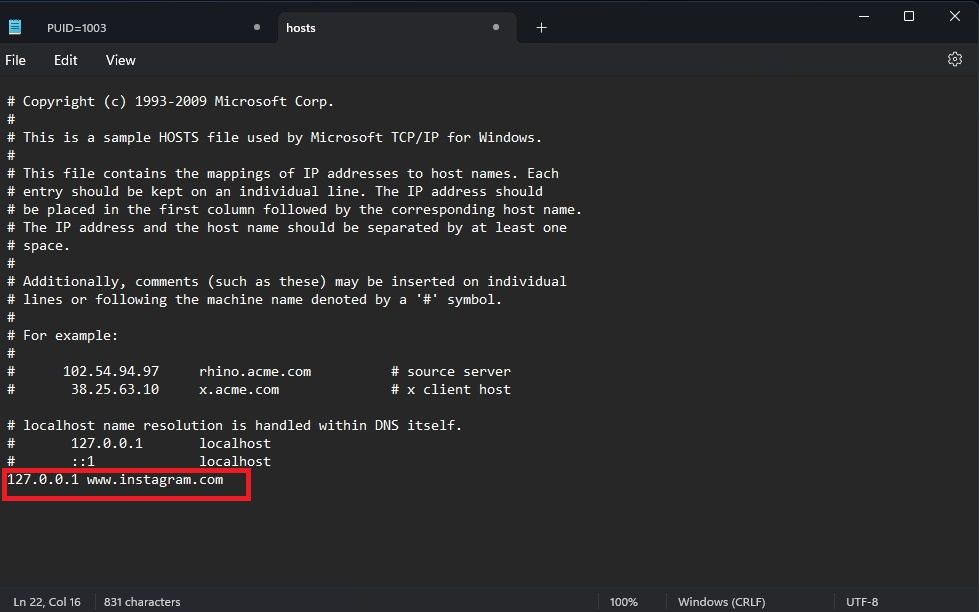Viewport: 979px width, 612px height.
Task: Open the Edit menu
Action: (x=65, y=60)
